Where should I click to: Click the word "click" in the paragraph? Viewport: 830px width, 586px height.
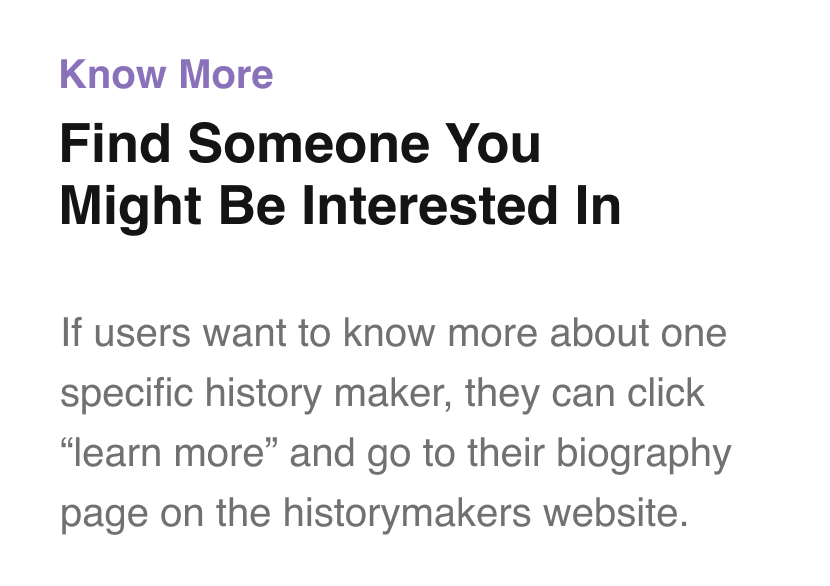coord(666,393)
